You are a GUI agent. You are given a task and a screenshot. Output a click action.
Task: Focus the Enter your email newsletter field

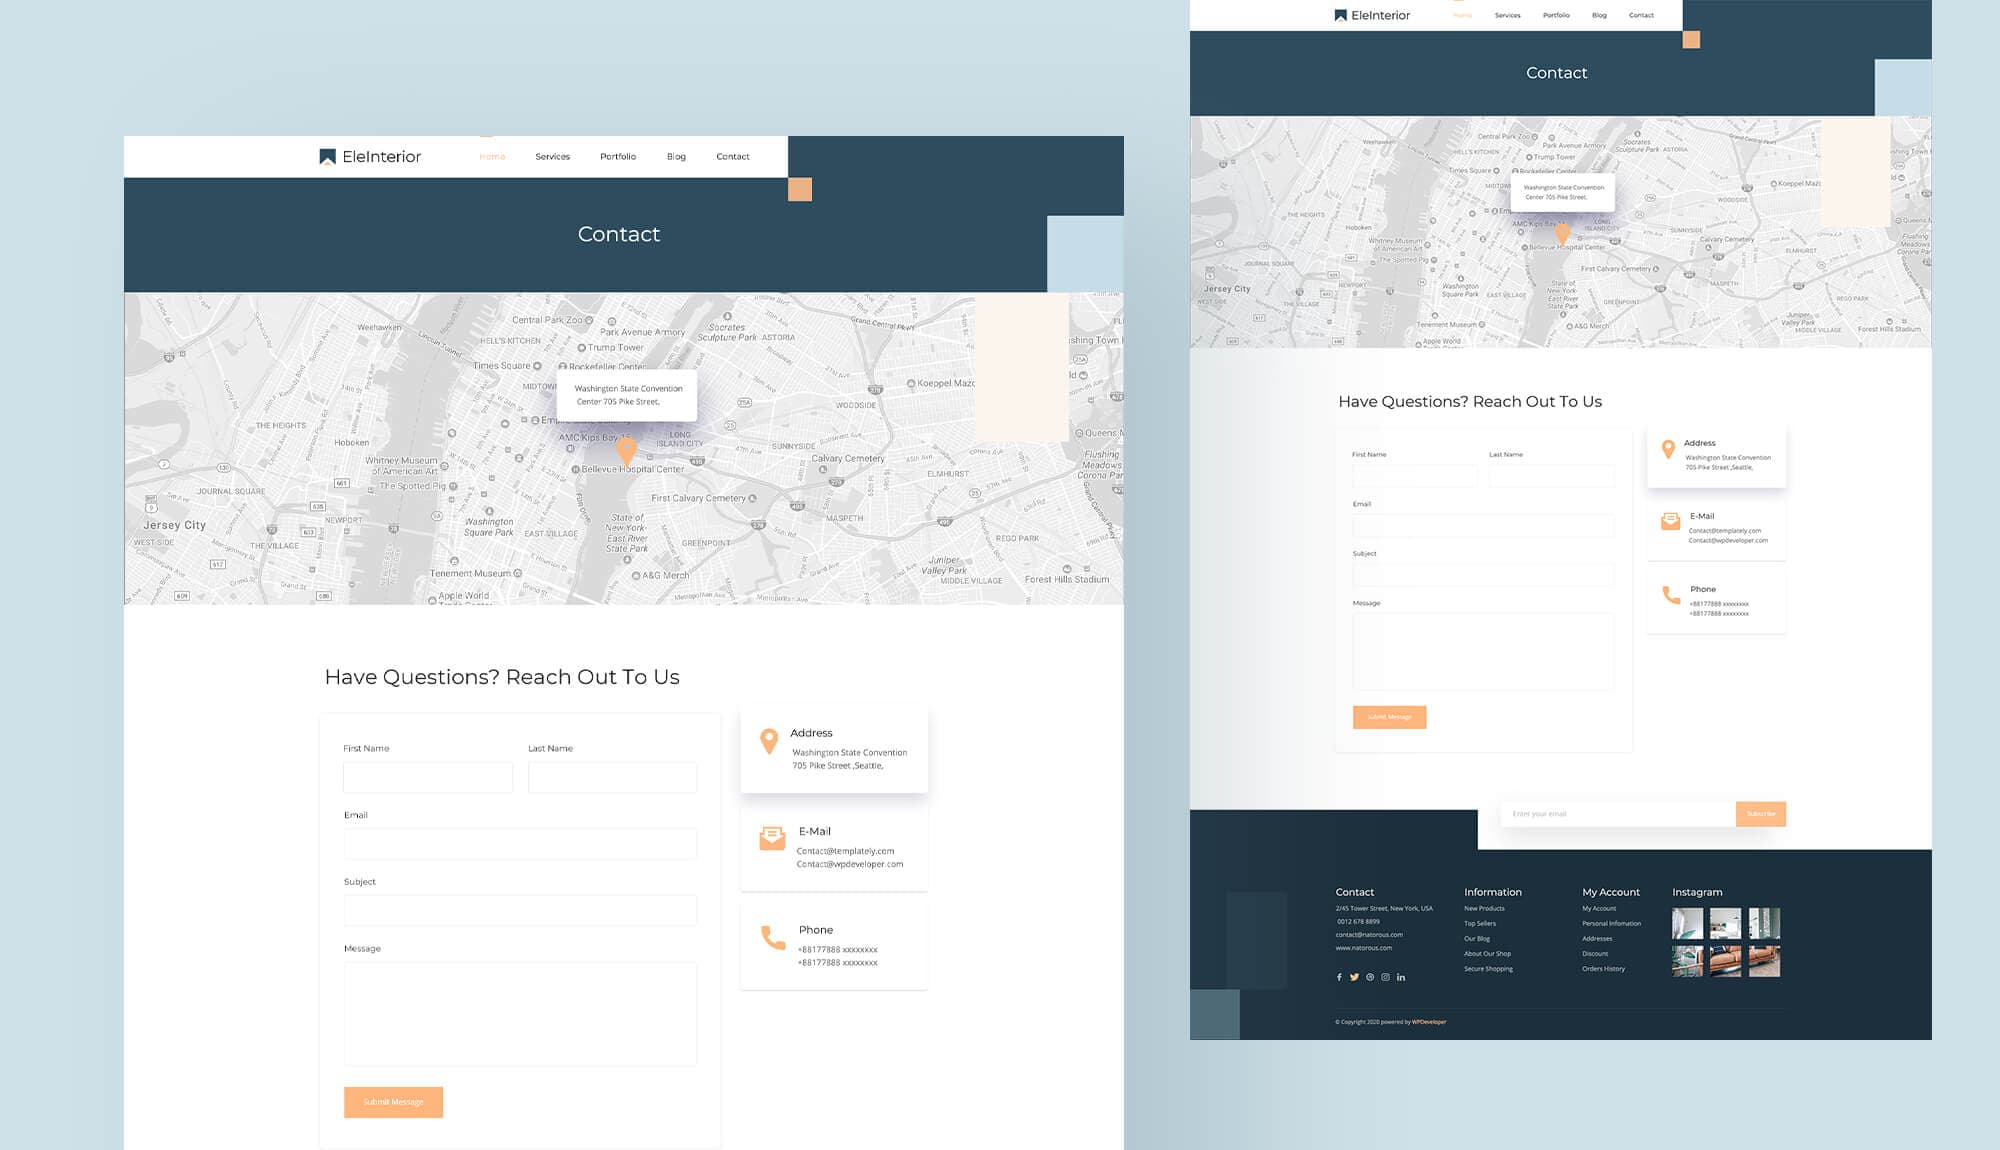pyautogui.click(x=1617, y=814)
